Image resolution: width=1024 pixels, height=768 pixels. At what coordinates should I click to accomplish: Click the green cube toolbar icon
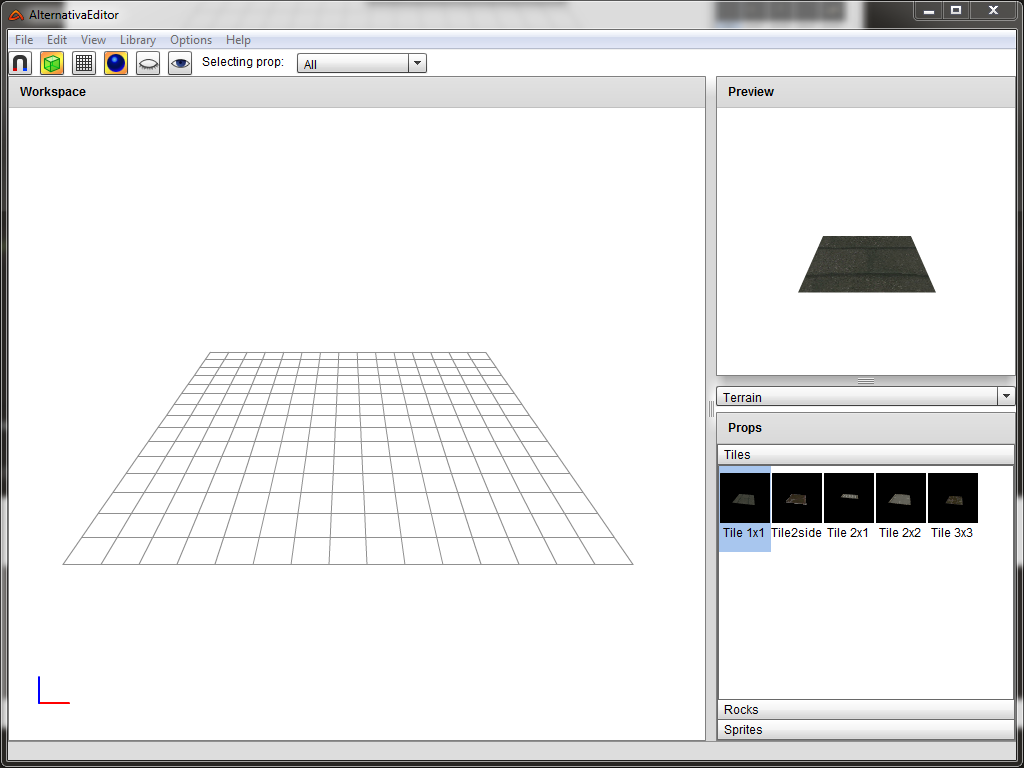(x=52, y=63)
